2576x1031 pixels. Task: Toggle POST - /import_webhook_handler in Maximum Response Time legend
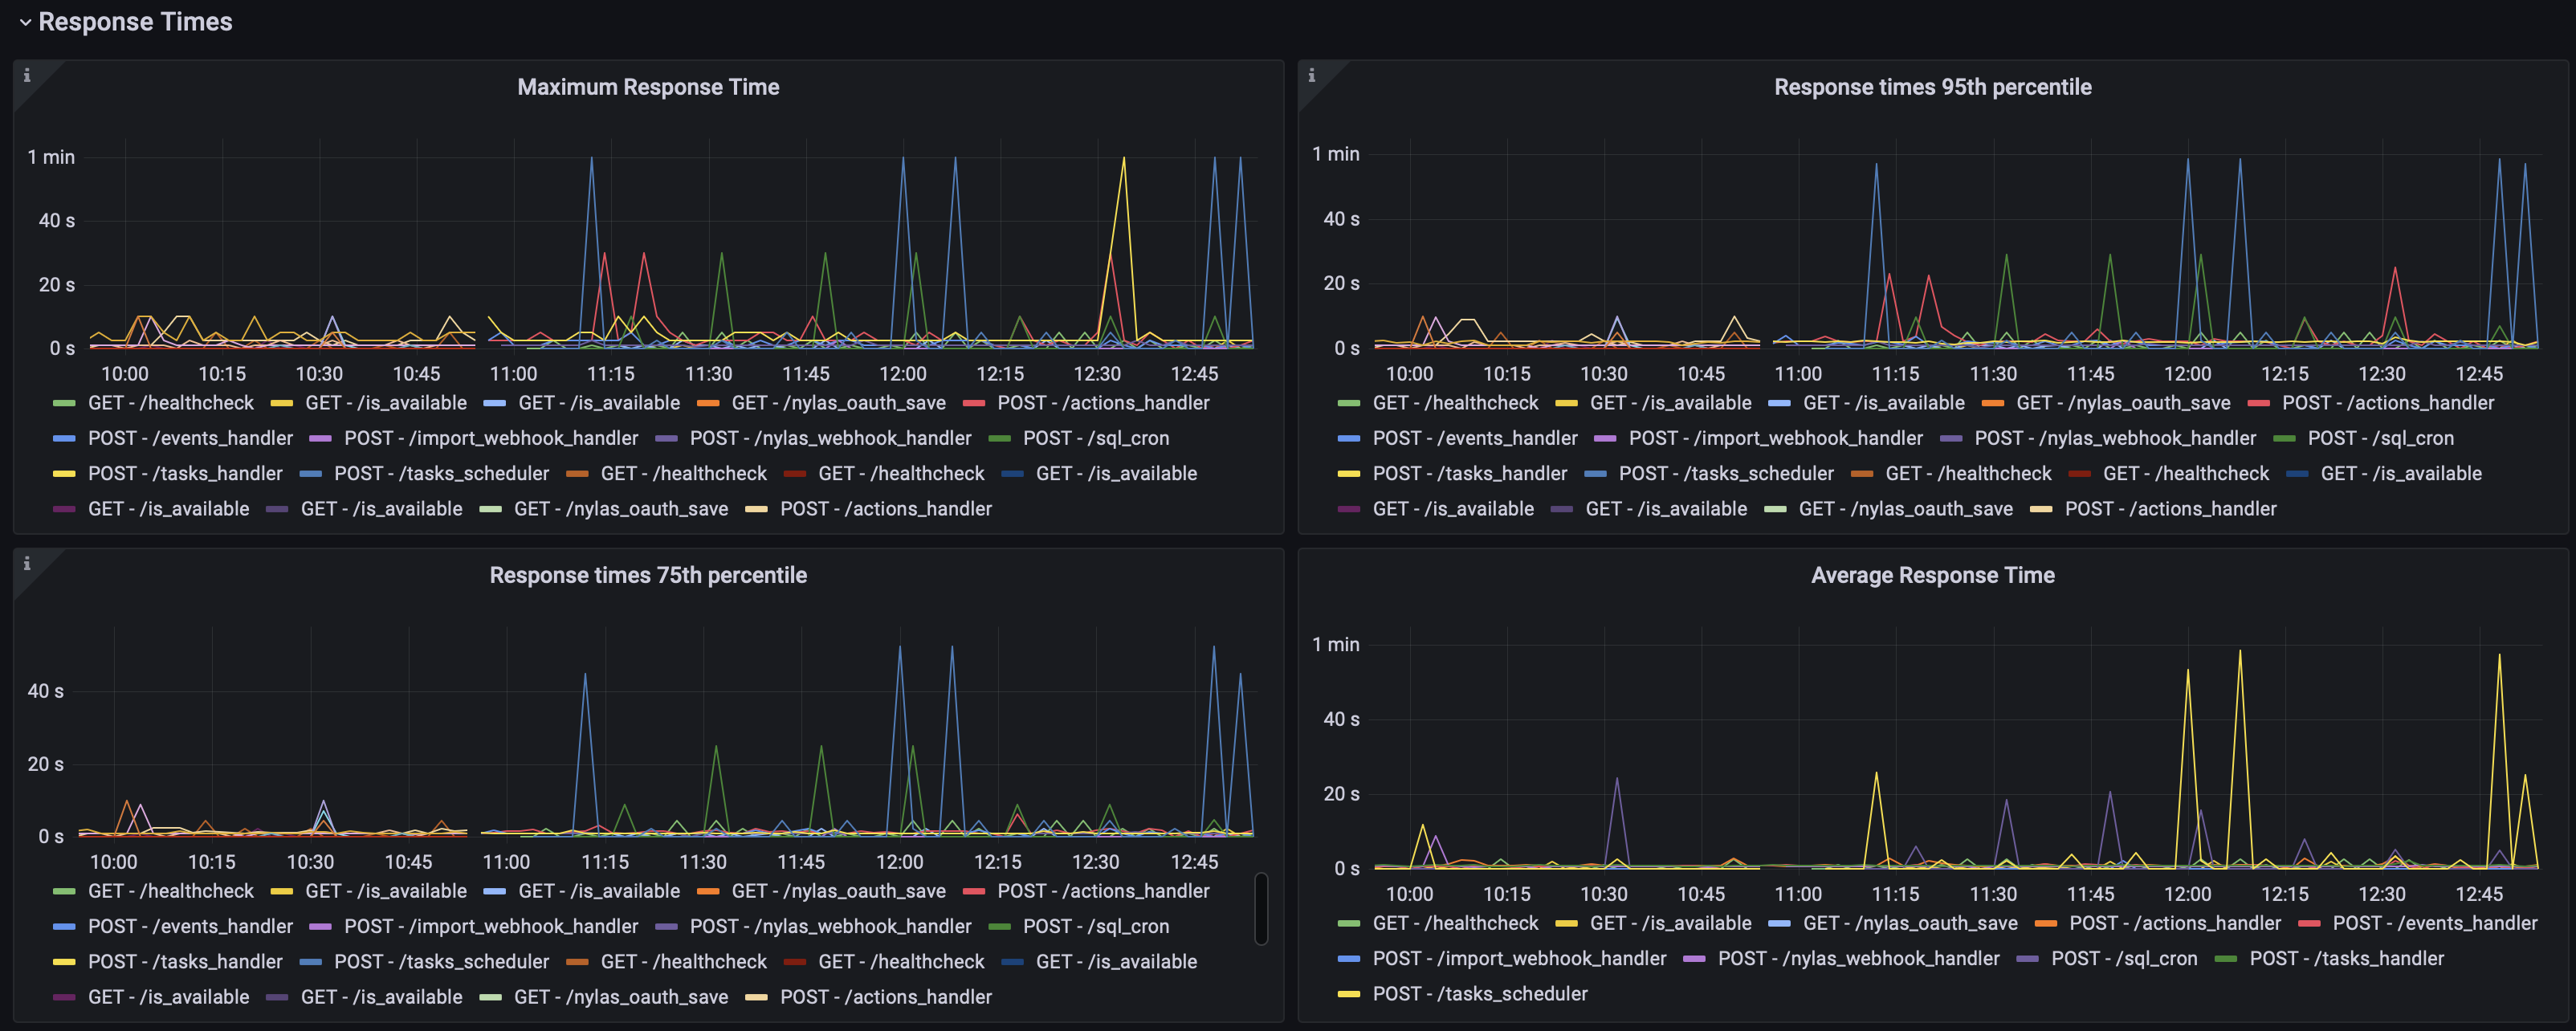tap(491, 438)
